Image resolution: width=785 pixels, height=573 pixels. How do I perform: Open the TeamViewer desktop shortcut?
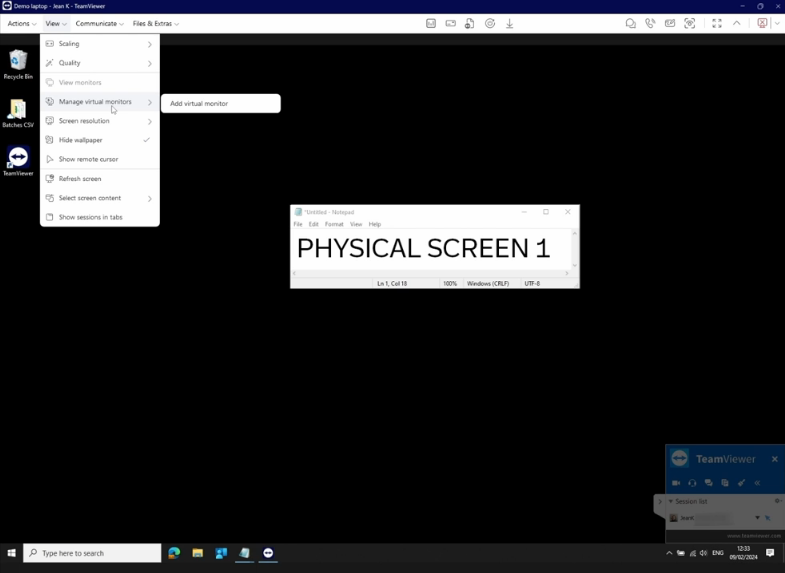pos(18,161)
